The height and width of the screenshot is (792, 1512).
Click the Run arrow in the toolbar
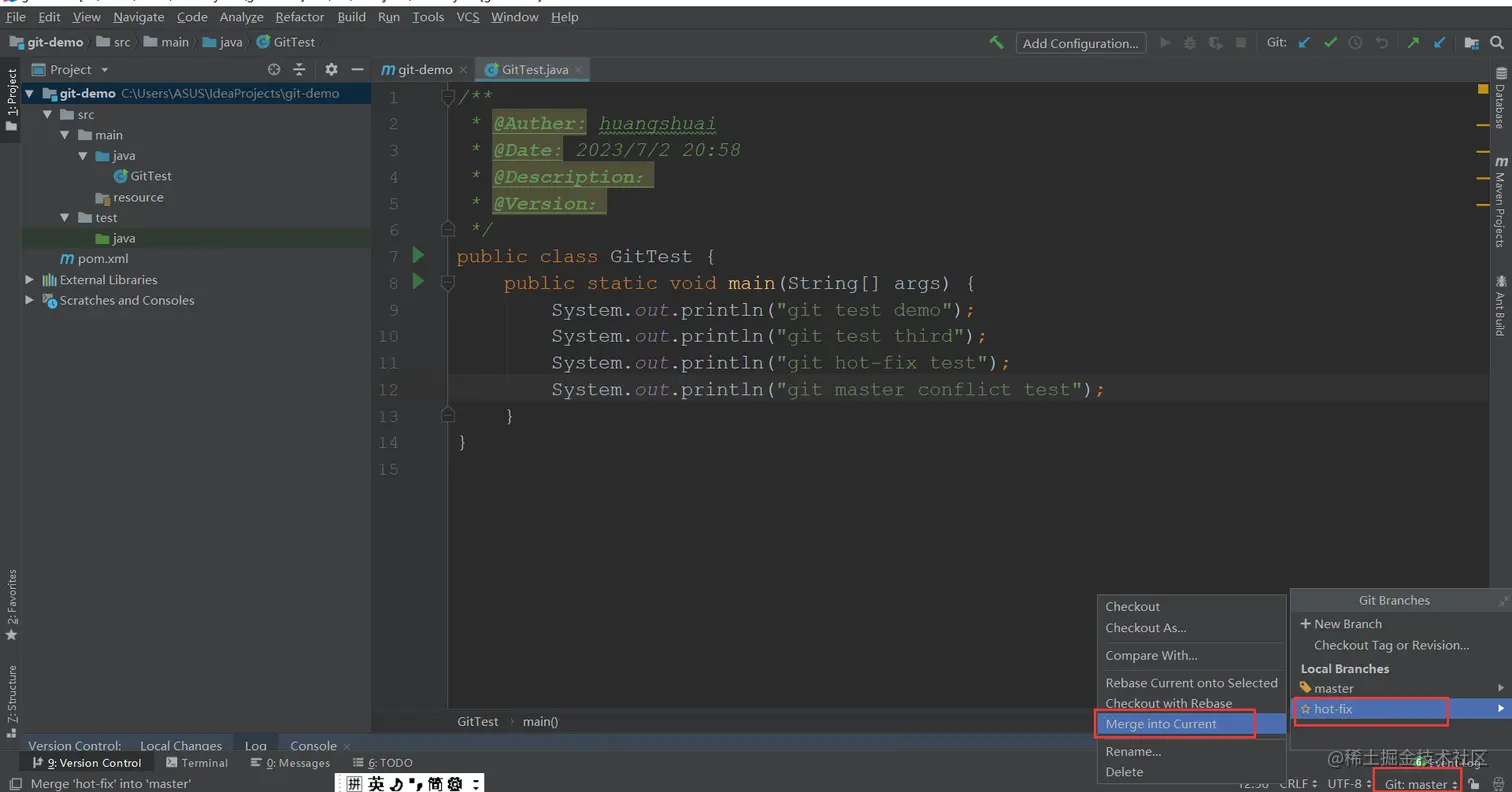(1165, 43)
